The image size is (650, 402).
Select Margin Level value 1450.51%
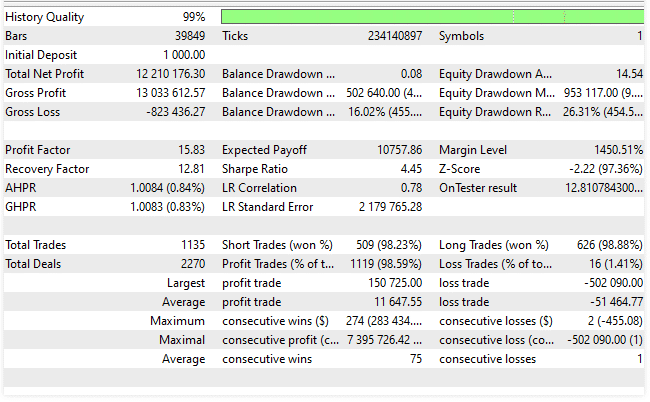618,150
